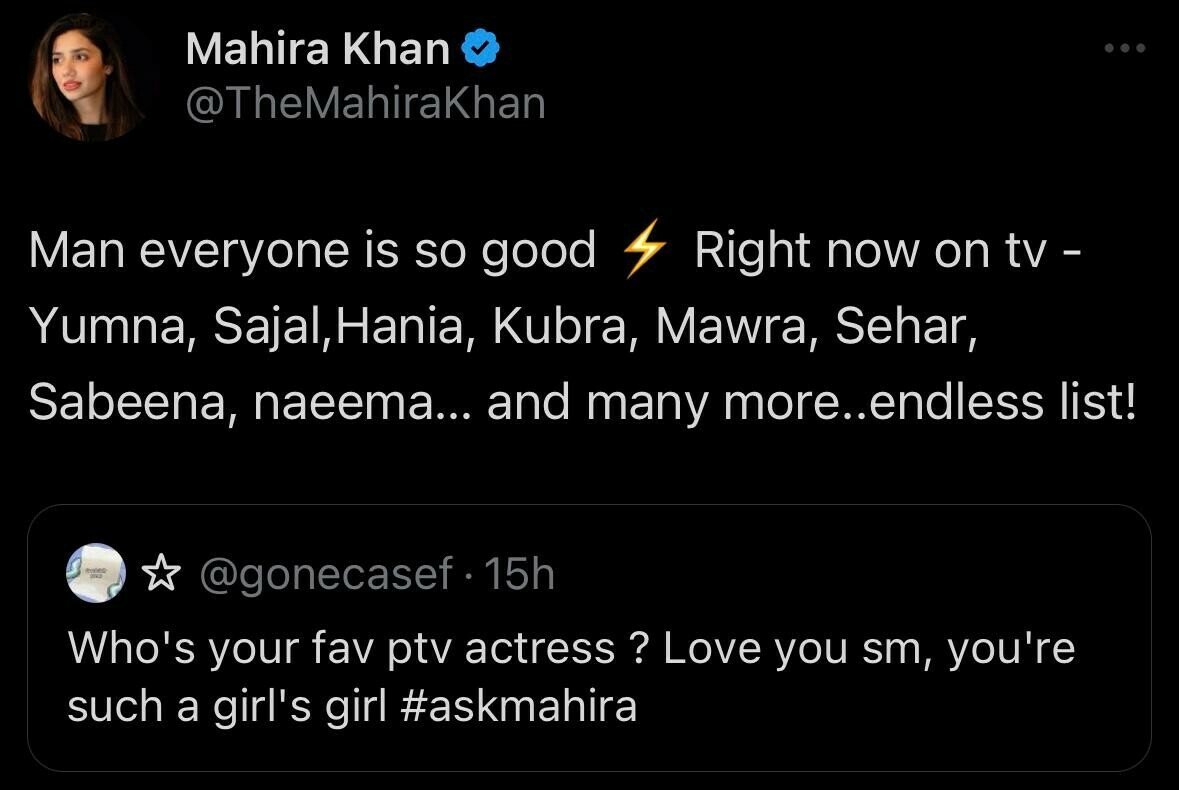Image resolution: width=1179 pixels, height=790 pixels.
Task: Open the Mahira Khan display name
Action: pyautogui.click(x=317, y=49)
